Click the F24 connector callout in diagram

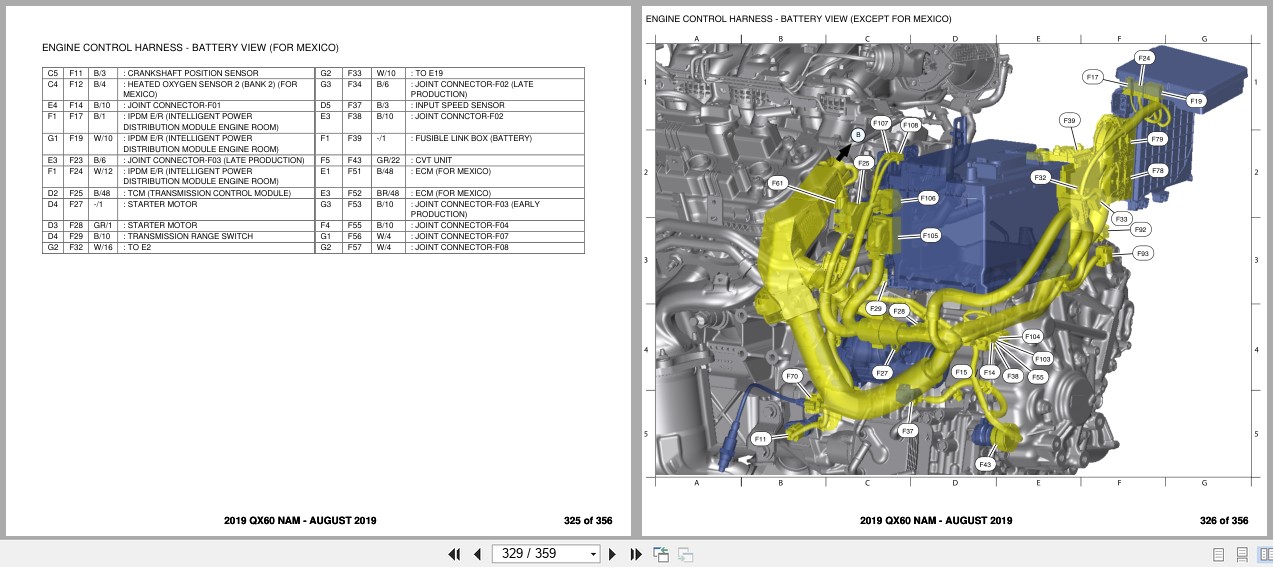(x=1144, y=58)
